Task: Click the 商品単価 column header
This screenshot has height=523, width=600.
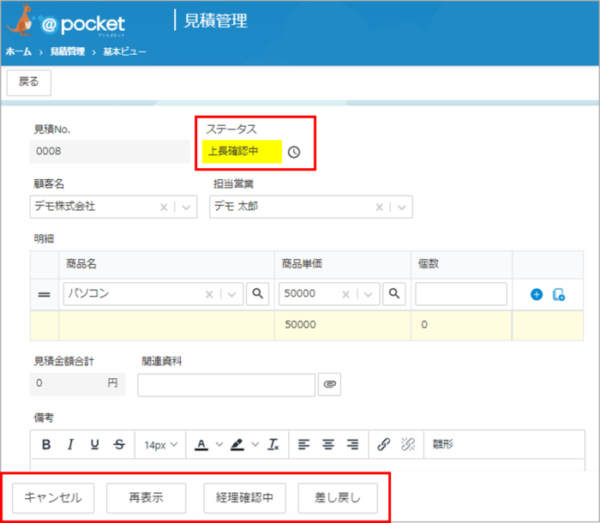Action: [x=302, y=264]
